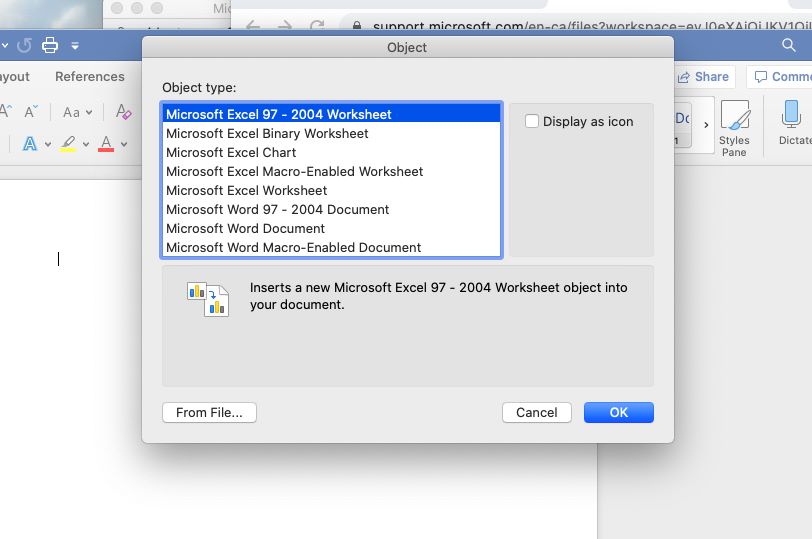Click the Redo arrow icon in Word toolbar
Image resolution: width=812 pixels, height=539 pixels.
click(x=24, y=46)
